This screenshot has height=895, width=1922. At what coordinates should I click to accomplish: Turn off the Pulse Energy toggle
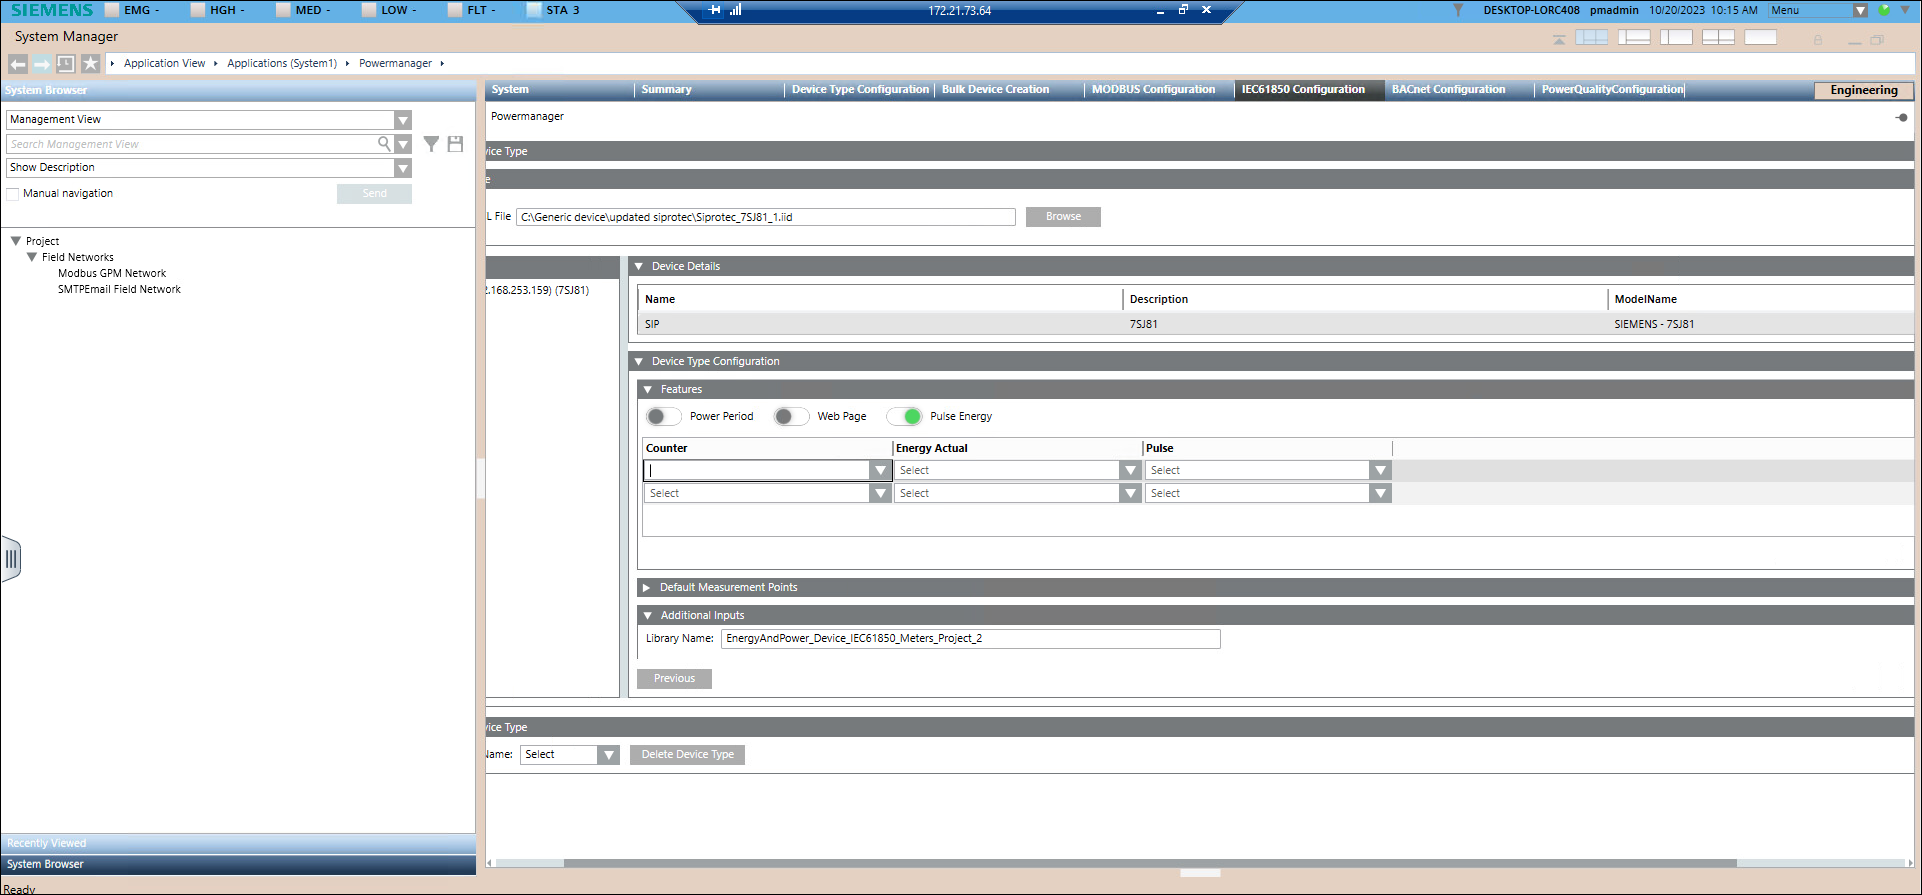(904, 417)
